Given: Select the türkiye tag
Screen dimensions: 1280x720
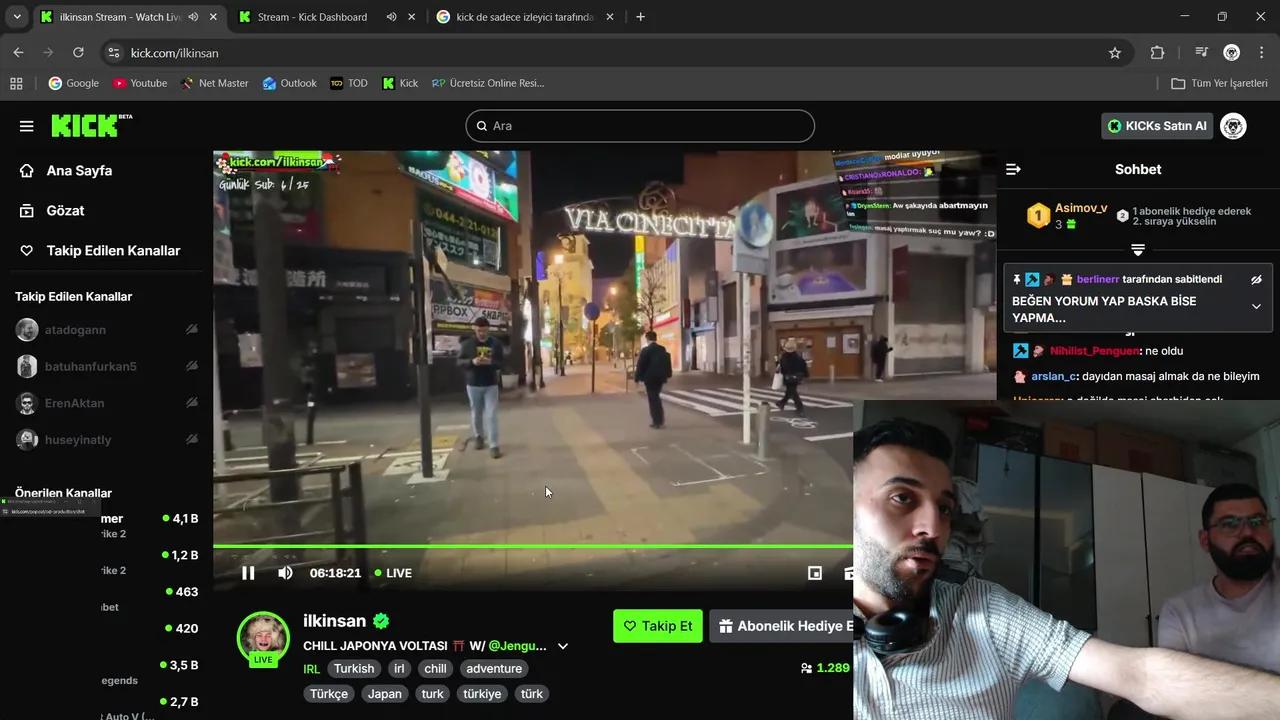Looking at the screenshot, I should [x=482, y=694].
